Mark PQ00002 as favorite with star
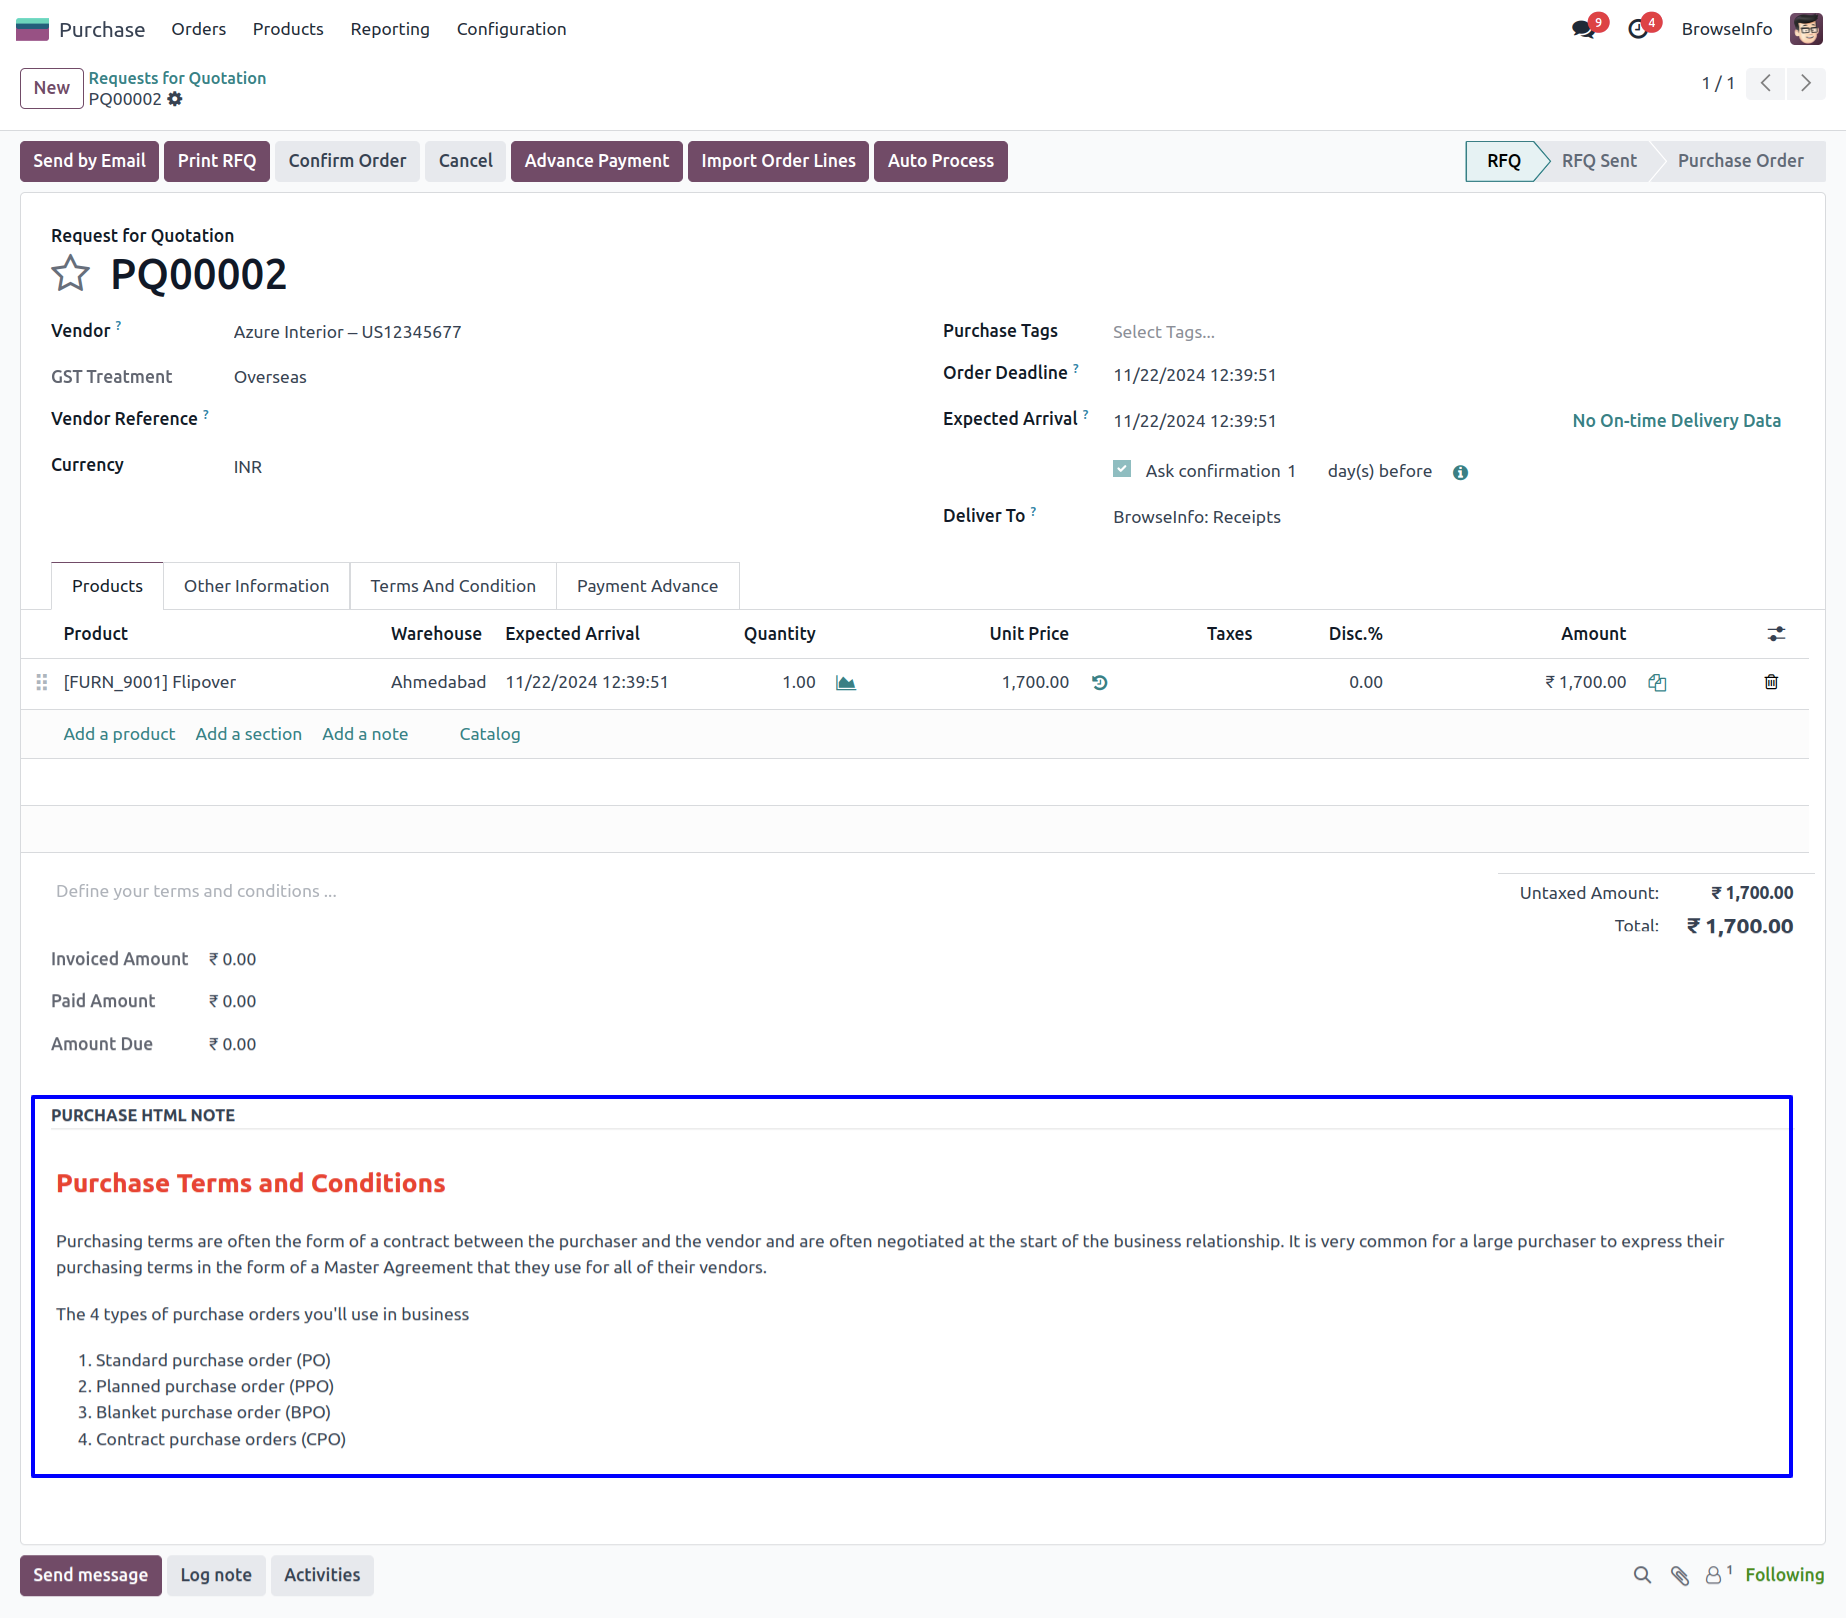 point(70,274)
